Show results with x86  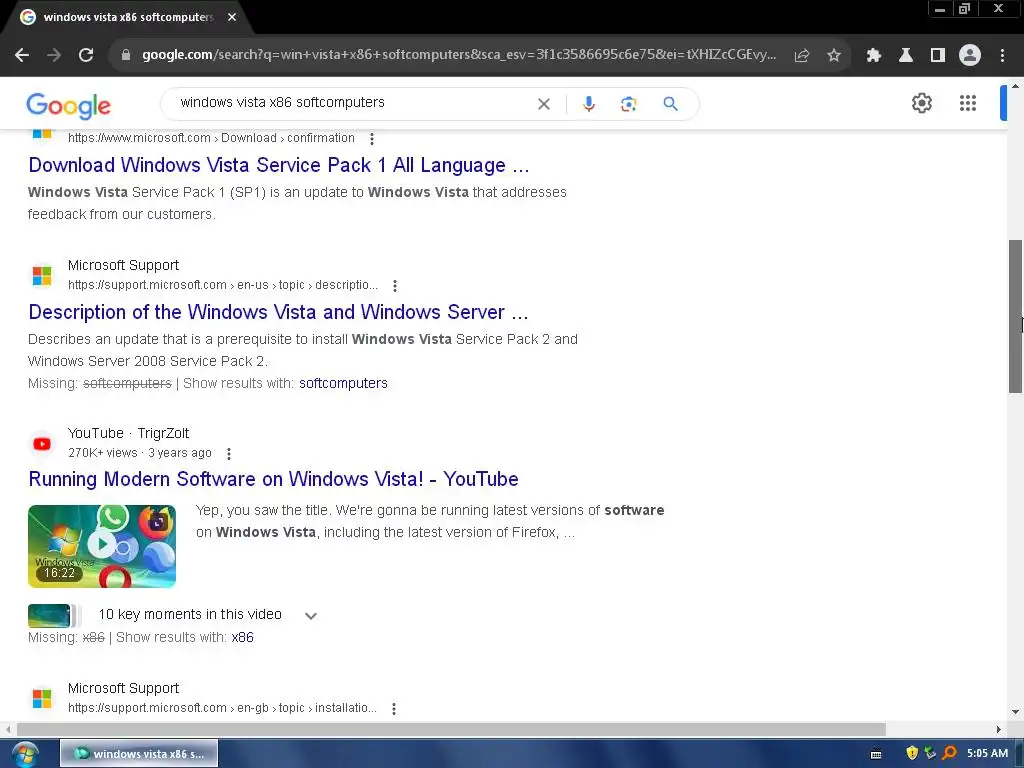(242, 637)
